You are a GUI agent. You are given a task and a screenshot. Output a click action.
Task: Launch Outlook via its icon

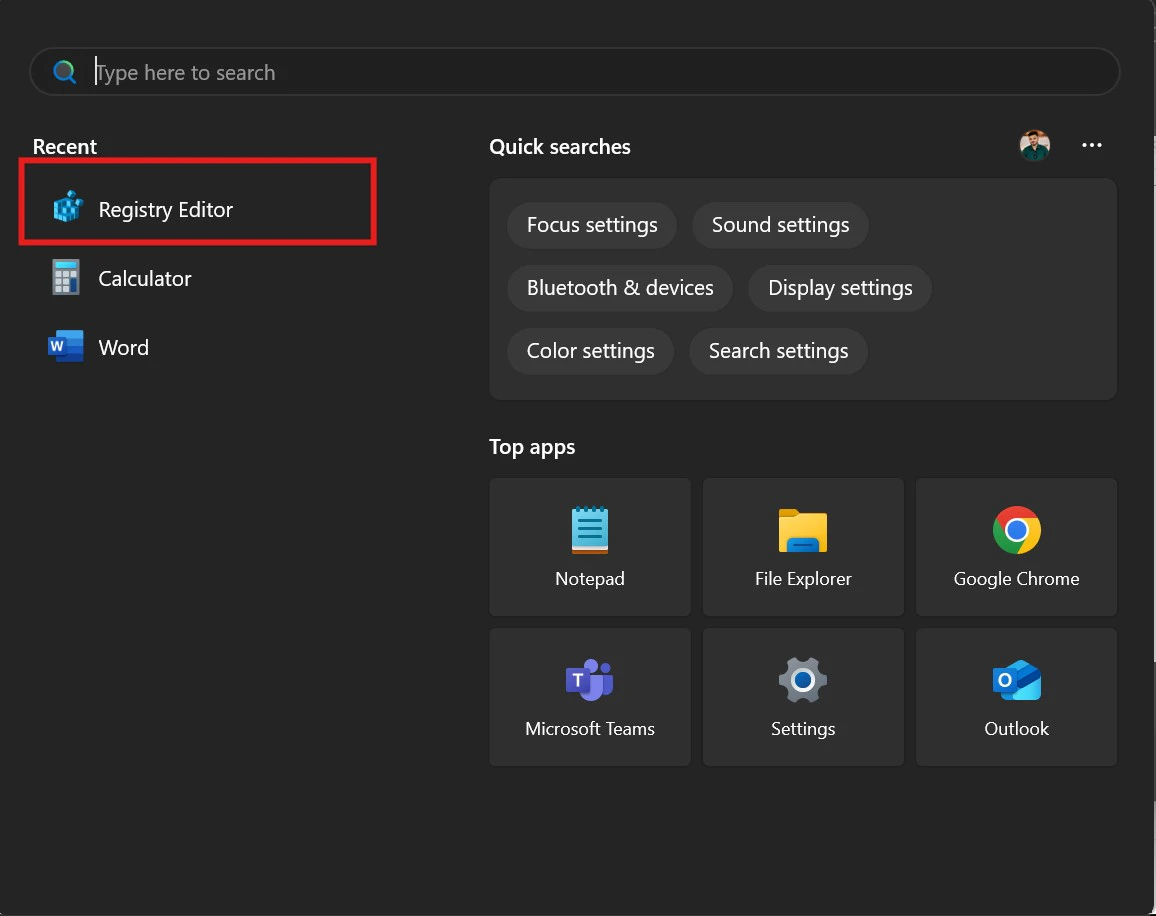(x=1017, y=679)
